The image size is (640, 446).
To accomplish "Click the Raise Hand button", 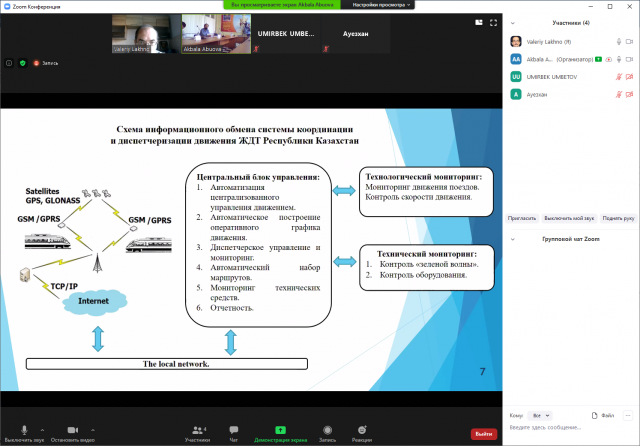I will coord(618,218).
